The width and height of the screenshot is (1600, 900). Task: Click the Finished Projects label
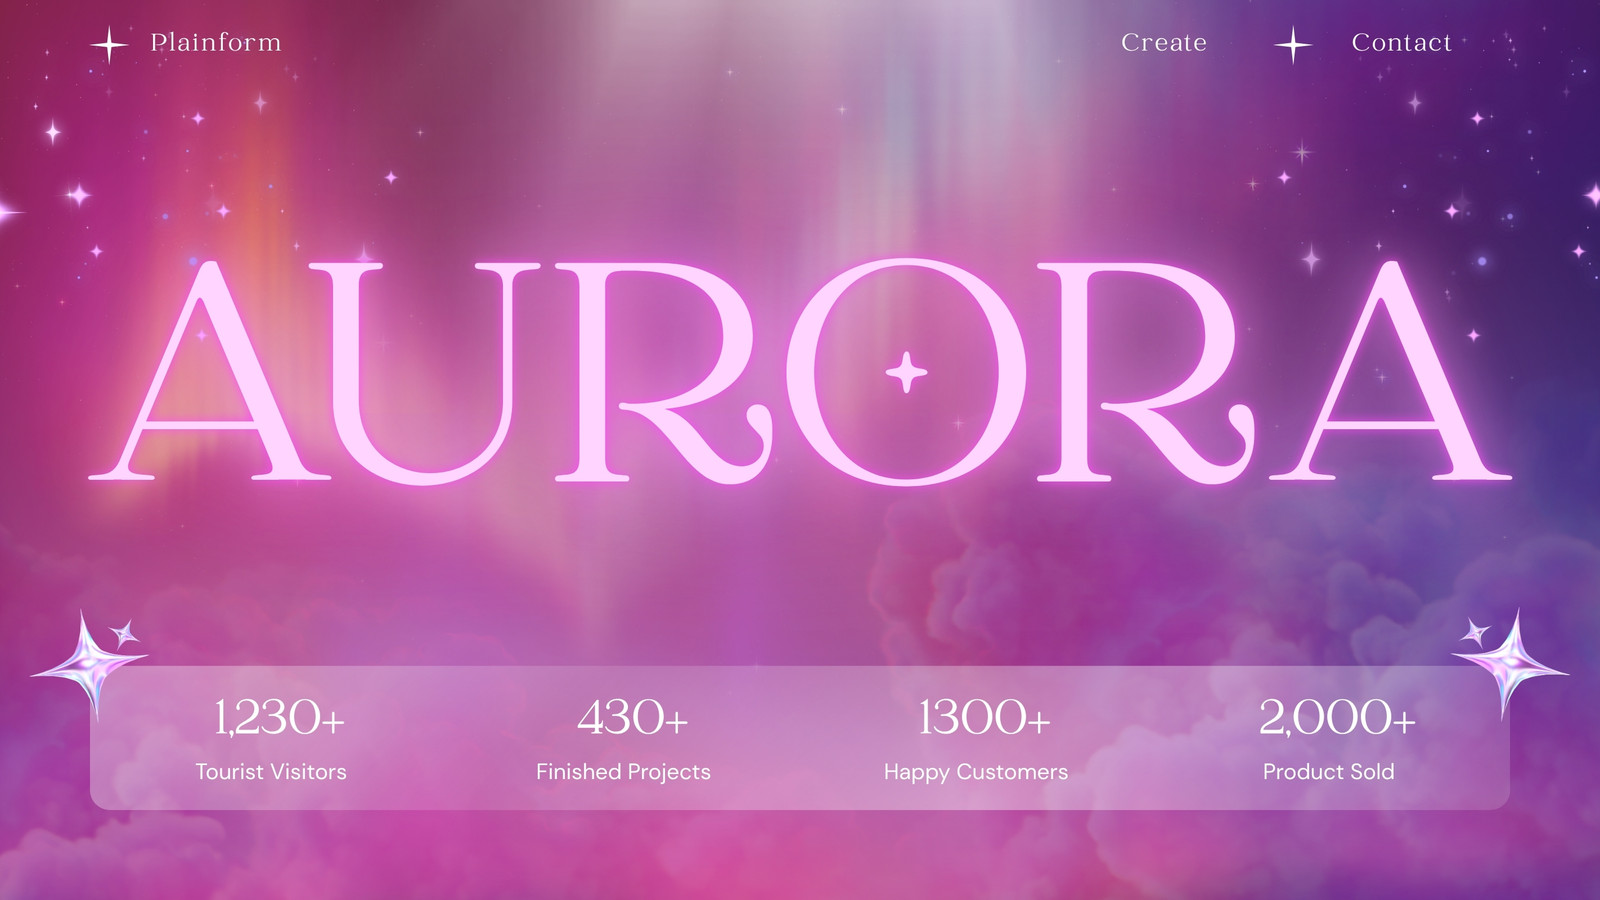pos(623,772)
